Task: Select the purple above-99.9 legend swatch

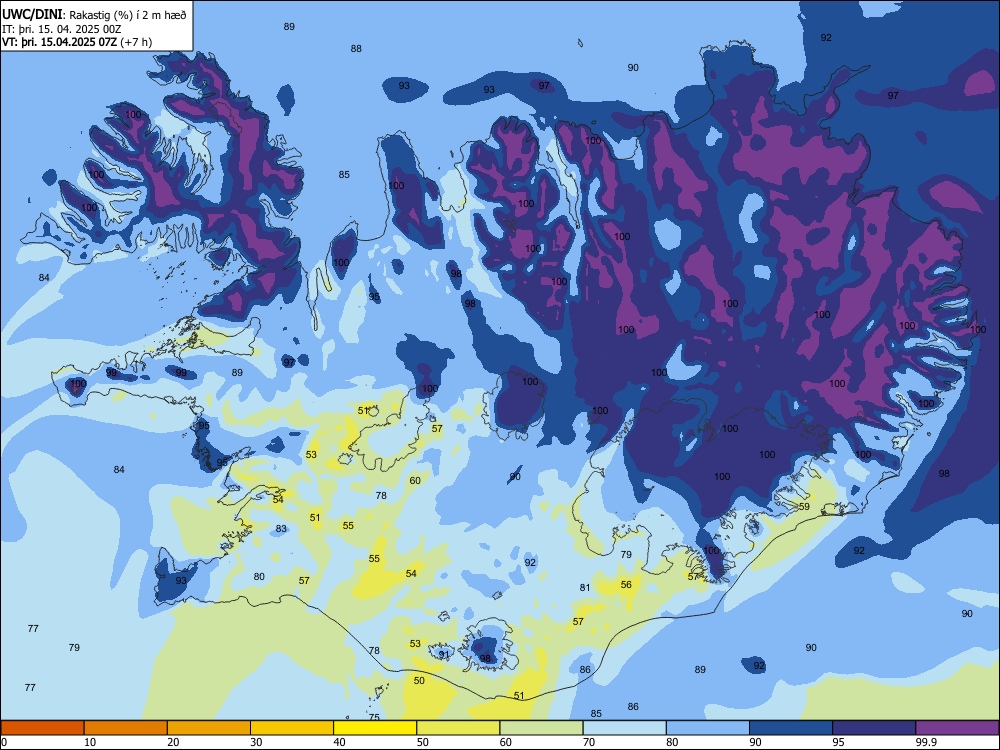Action: click(x=957, y=728)
